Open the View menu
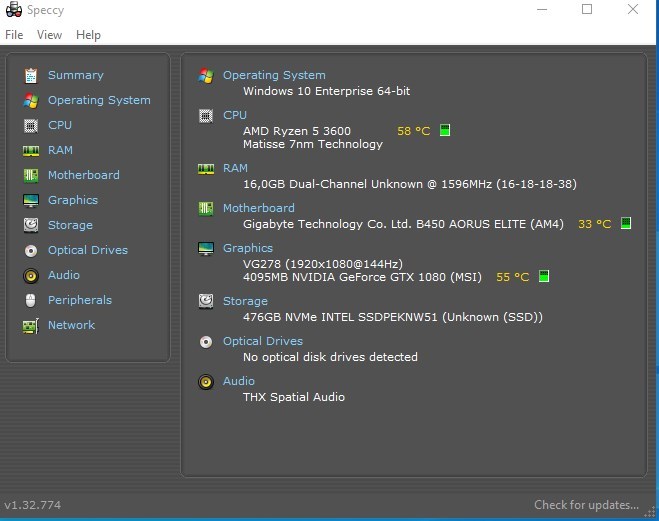 pos(49,35)
